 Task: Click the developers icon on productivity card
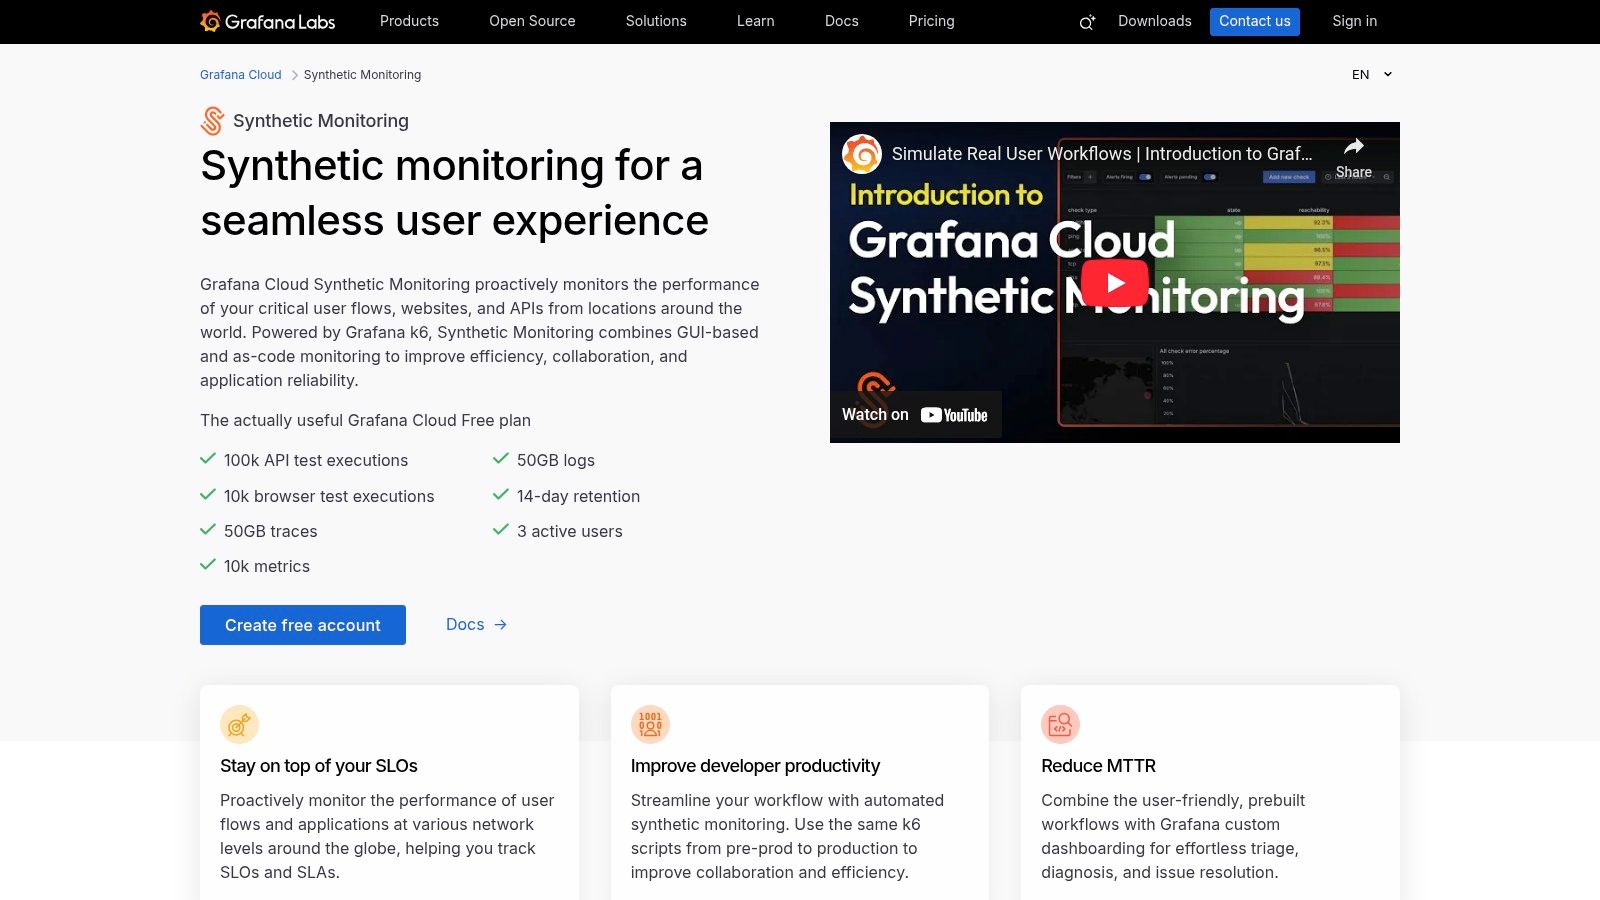pos(650,724)
